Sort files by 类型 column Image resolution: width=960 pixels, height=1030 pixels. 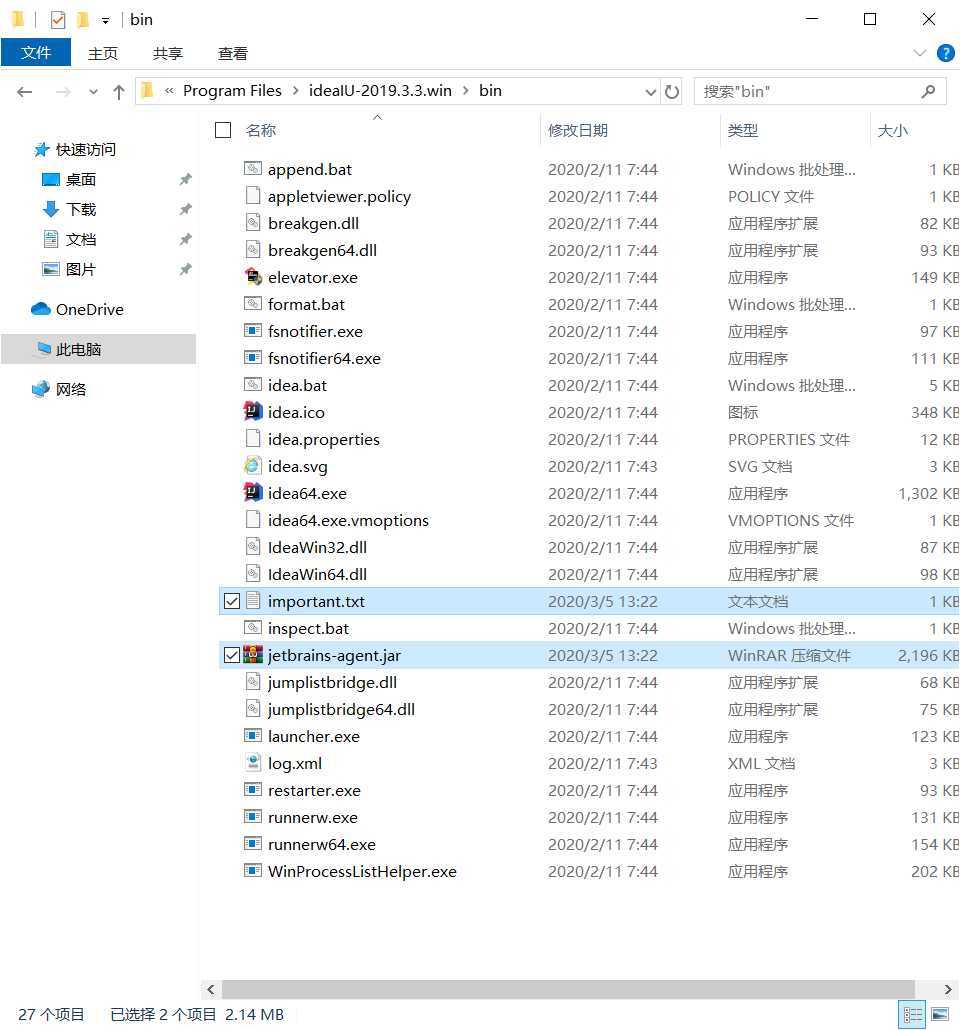coord(743,130)
